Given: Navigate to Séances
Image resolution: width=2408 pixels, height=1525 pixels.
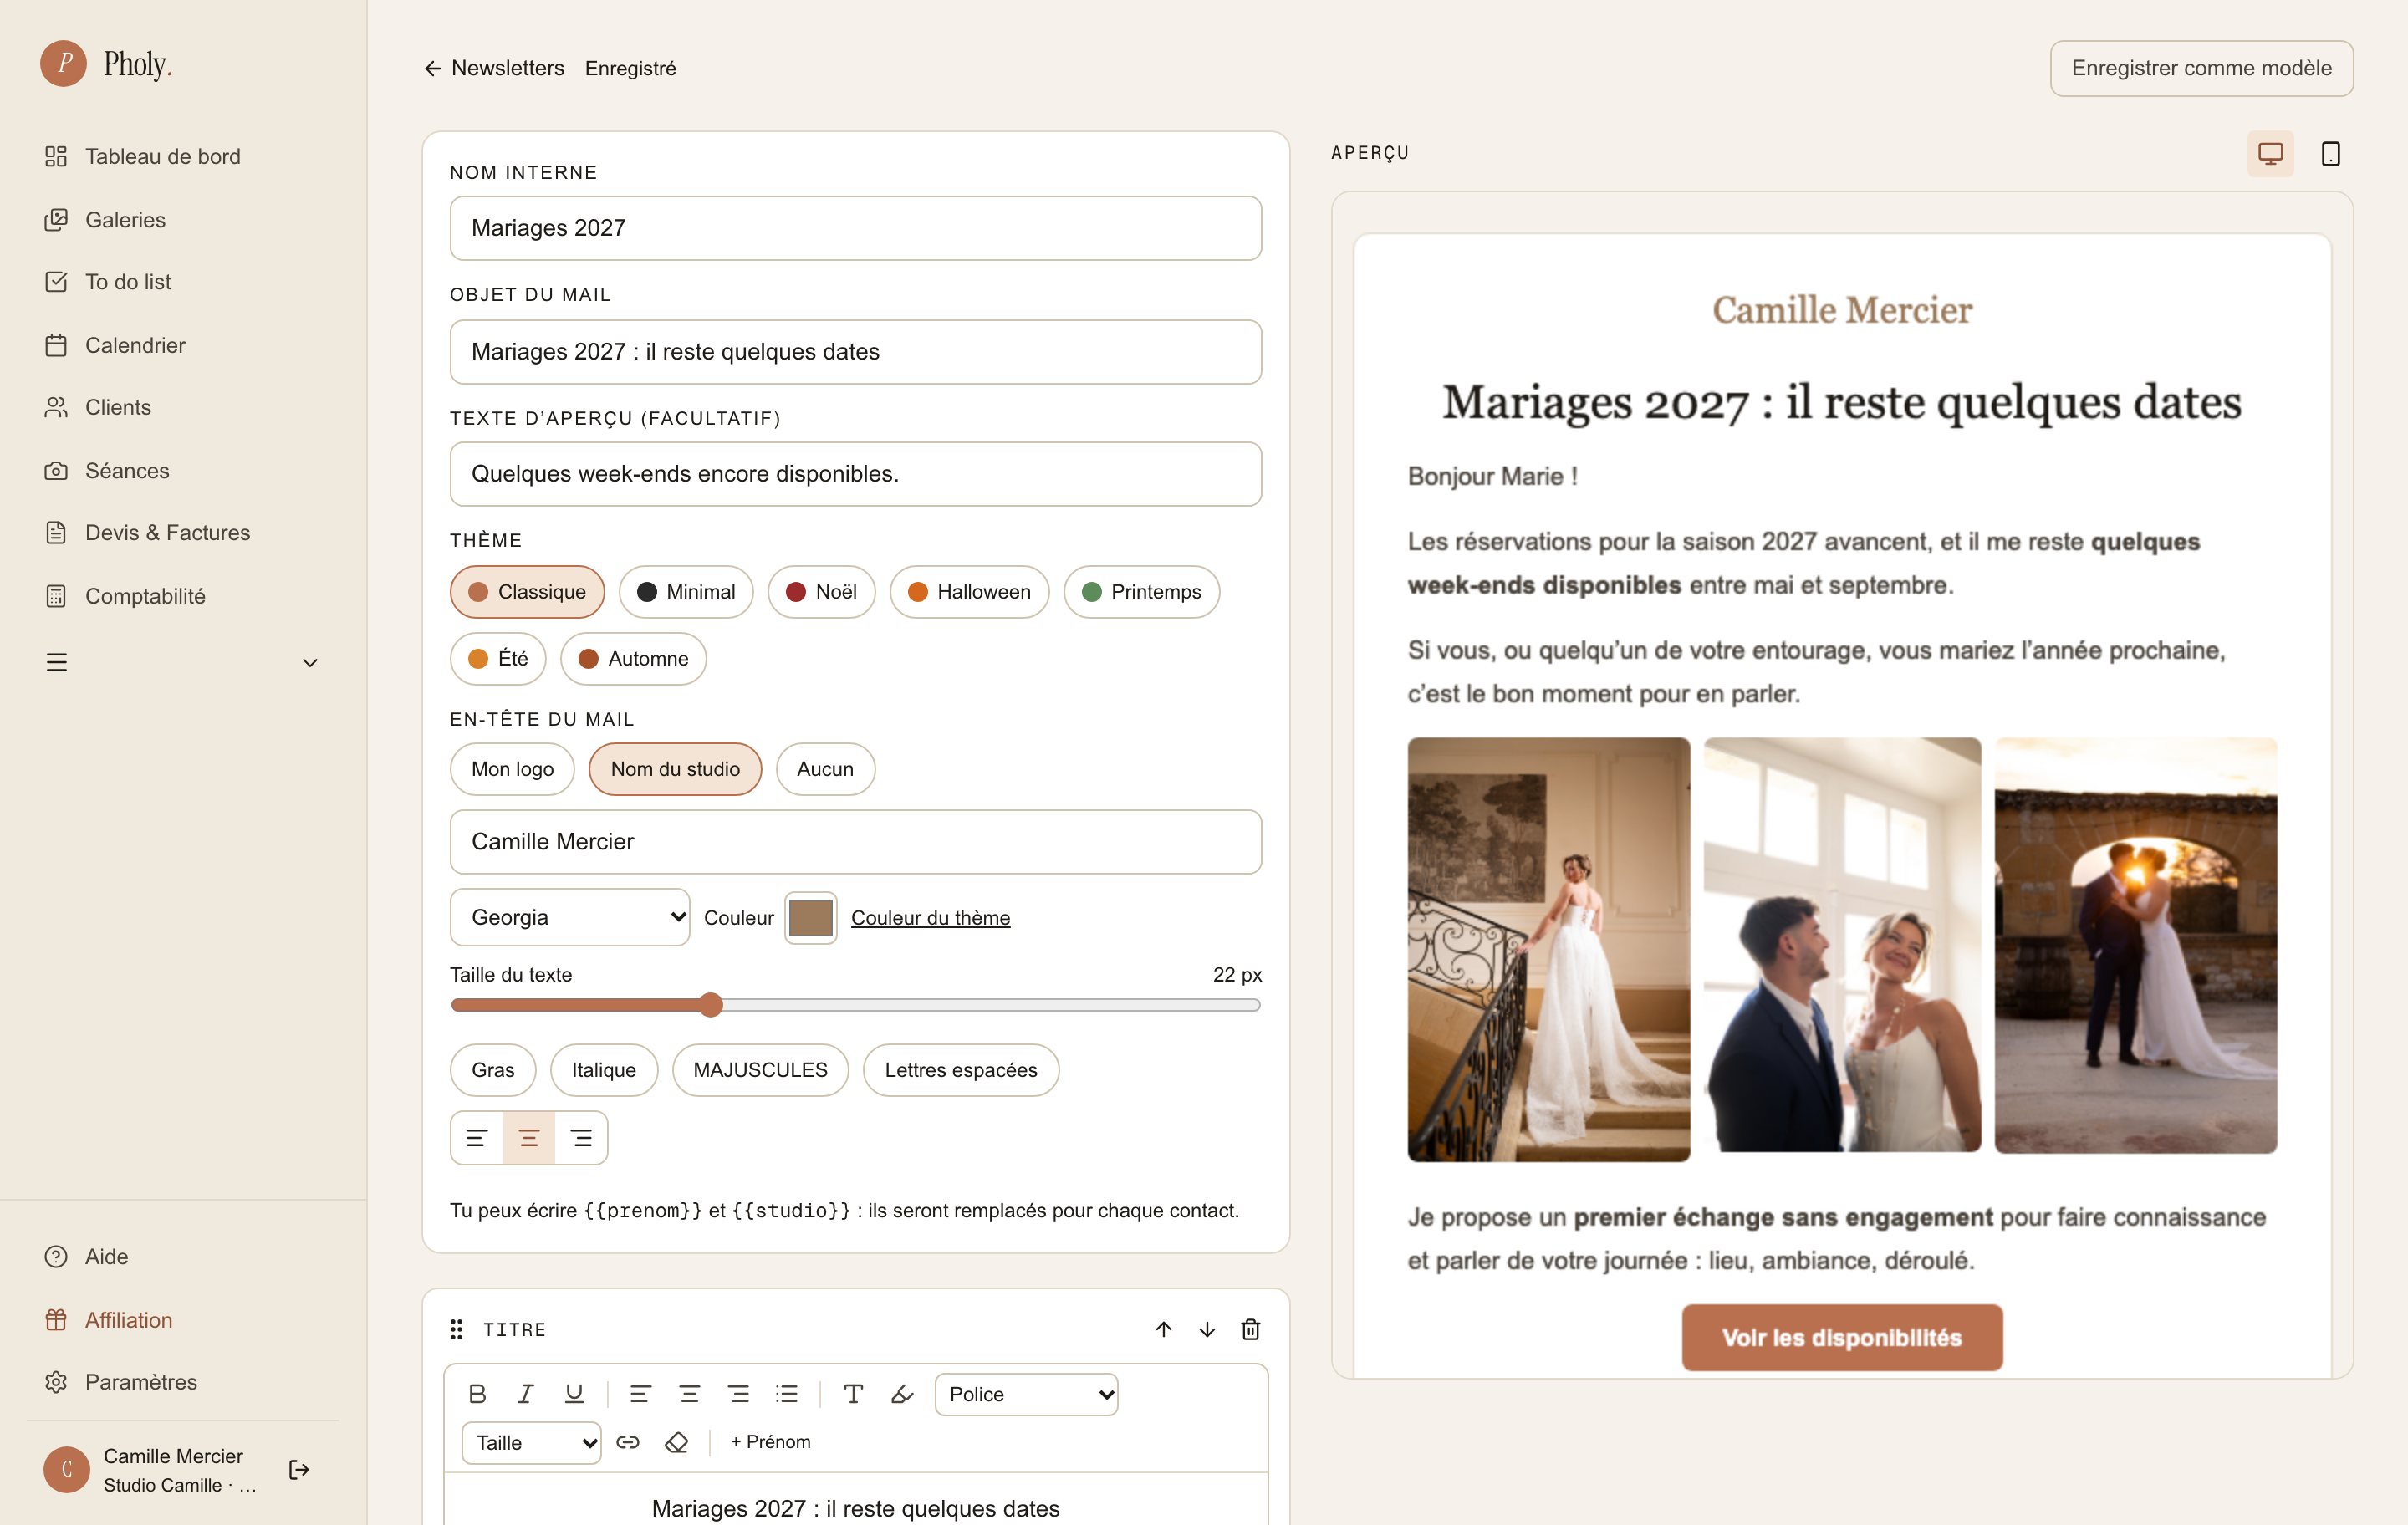Looking at the screenshot, I should (107, 470).
